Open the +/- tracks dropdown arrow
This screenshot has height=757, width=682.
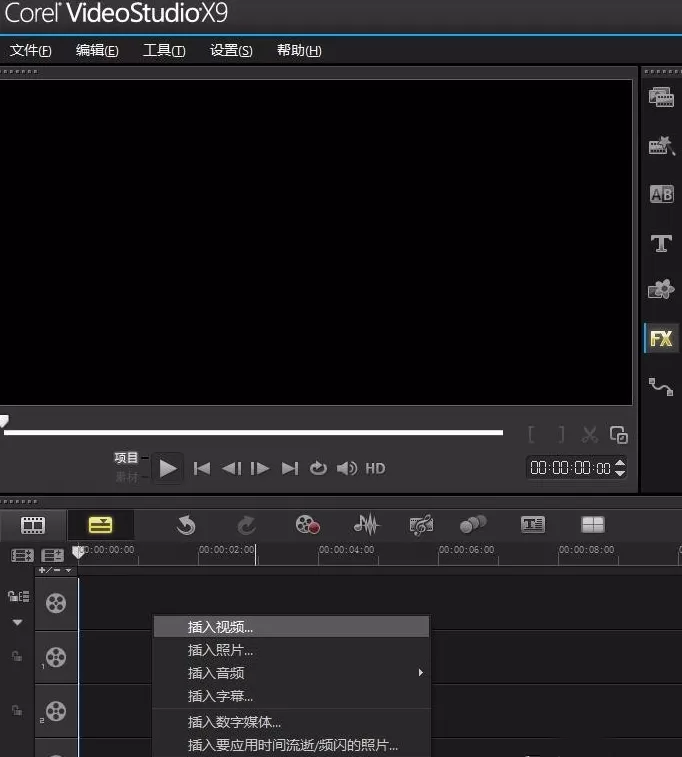[69, 570]
